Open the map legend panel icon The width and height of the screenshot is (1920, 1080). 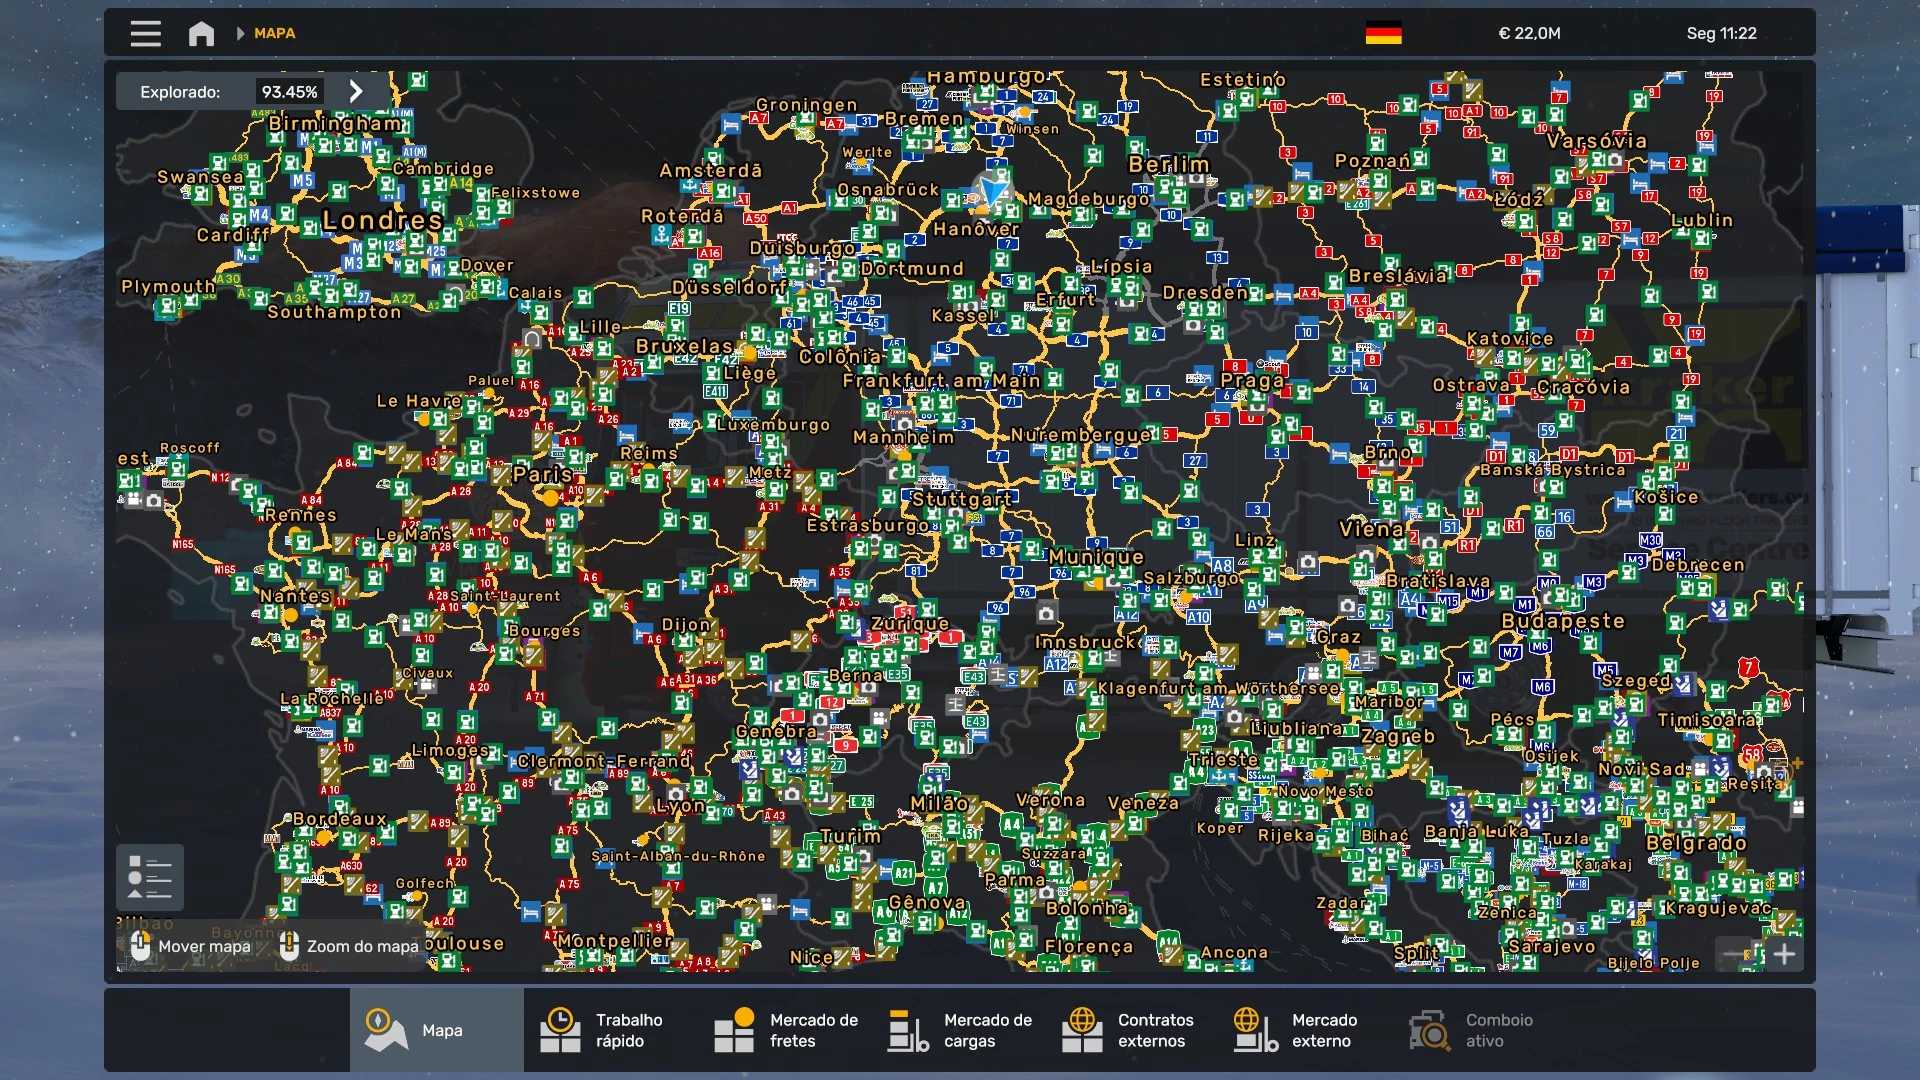tap(150, 877)
